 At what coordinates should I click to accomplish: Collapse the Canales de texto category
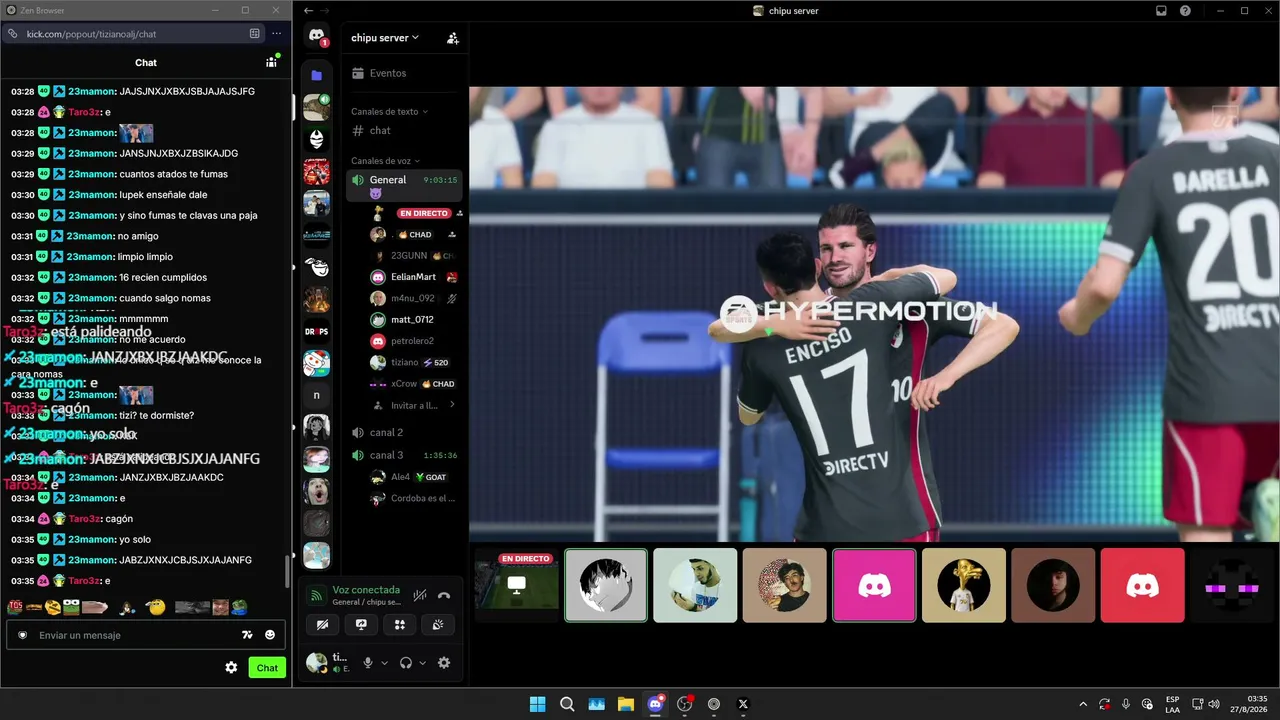pyautogui.click(x=389, y=112)
